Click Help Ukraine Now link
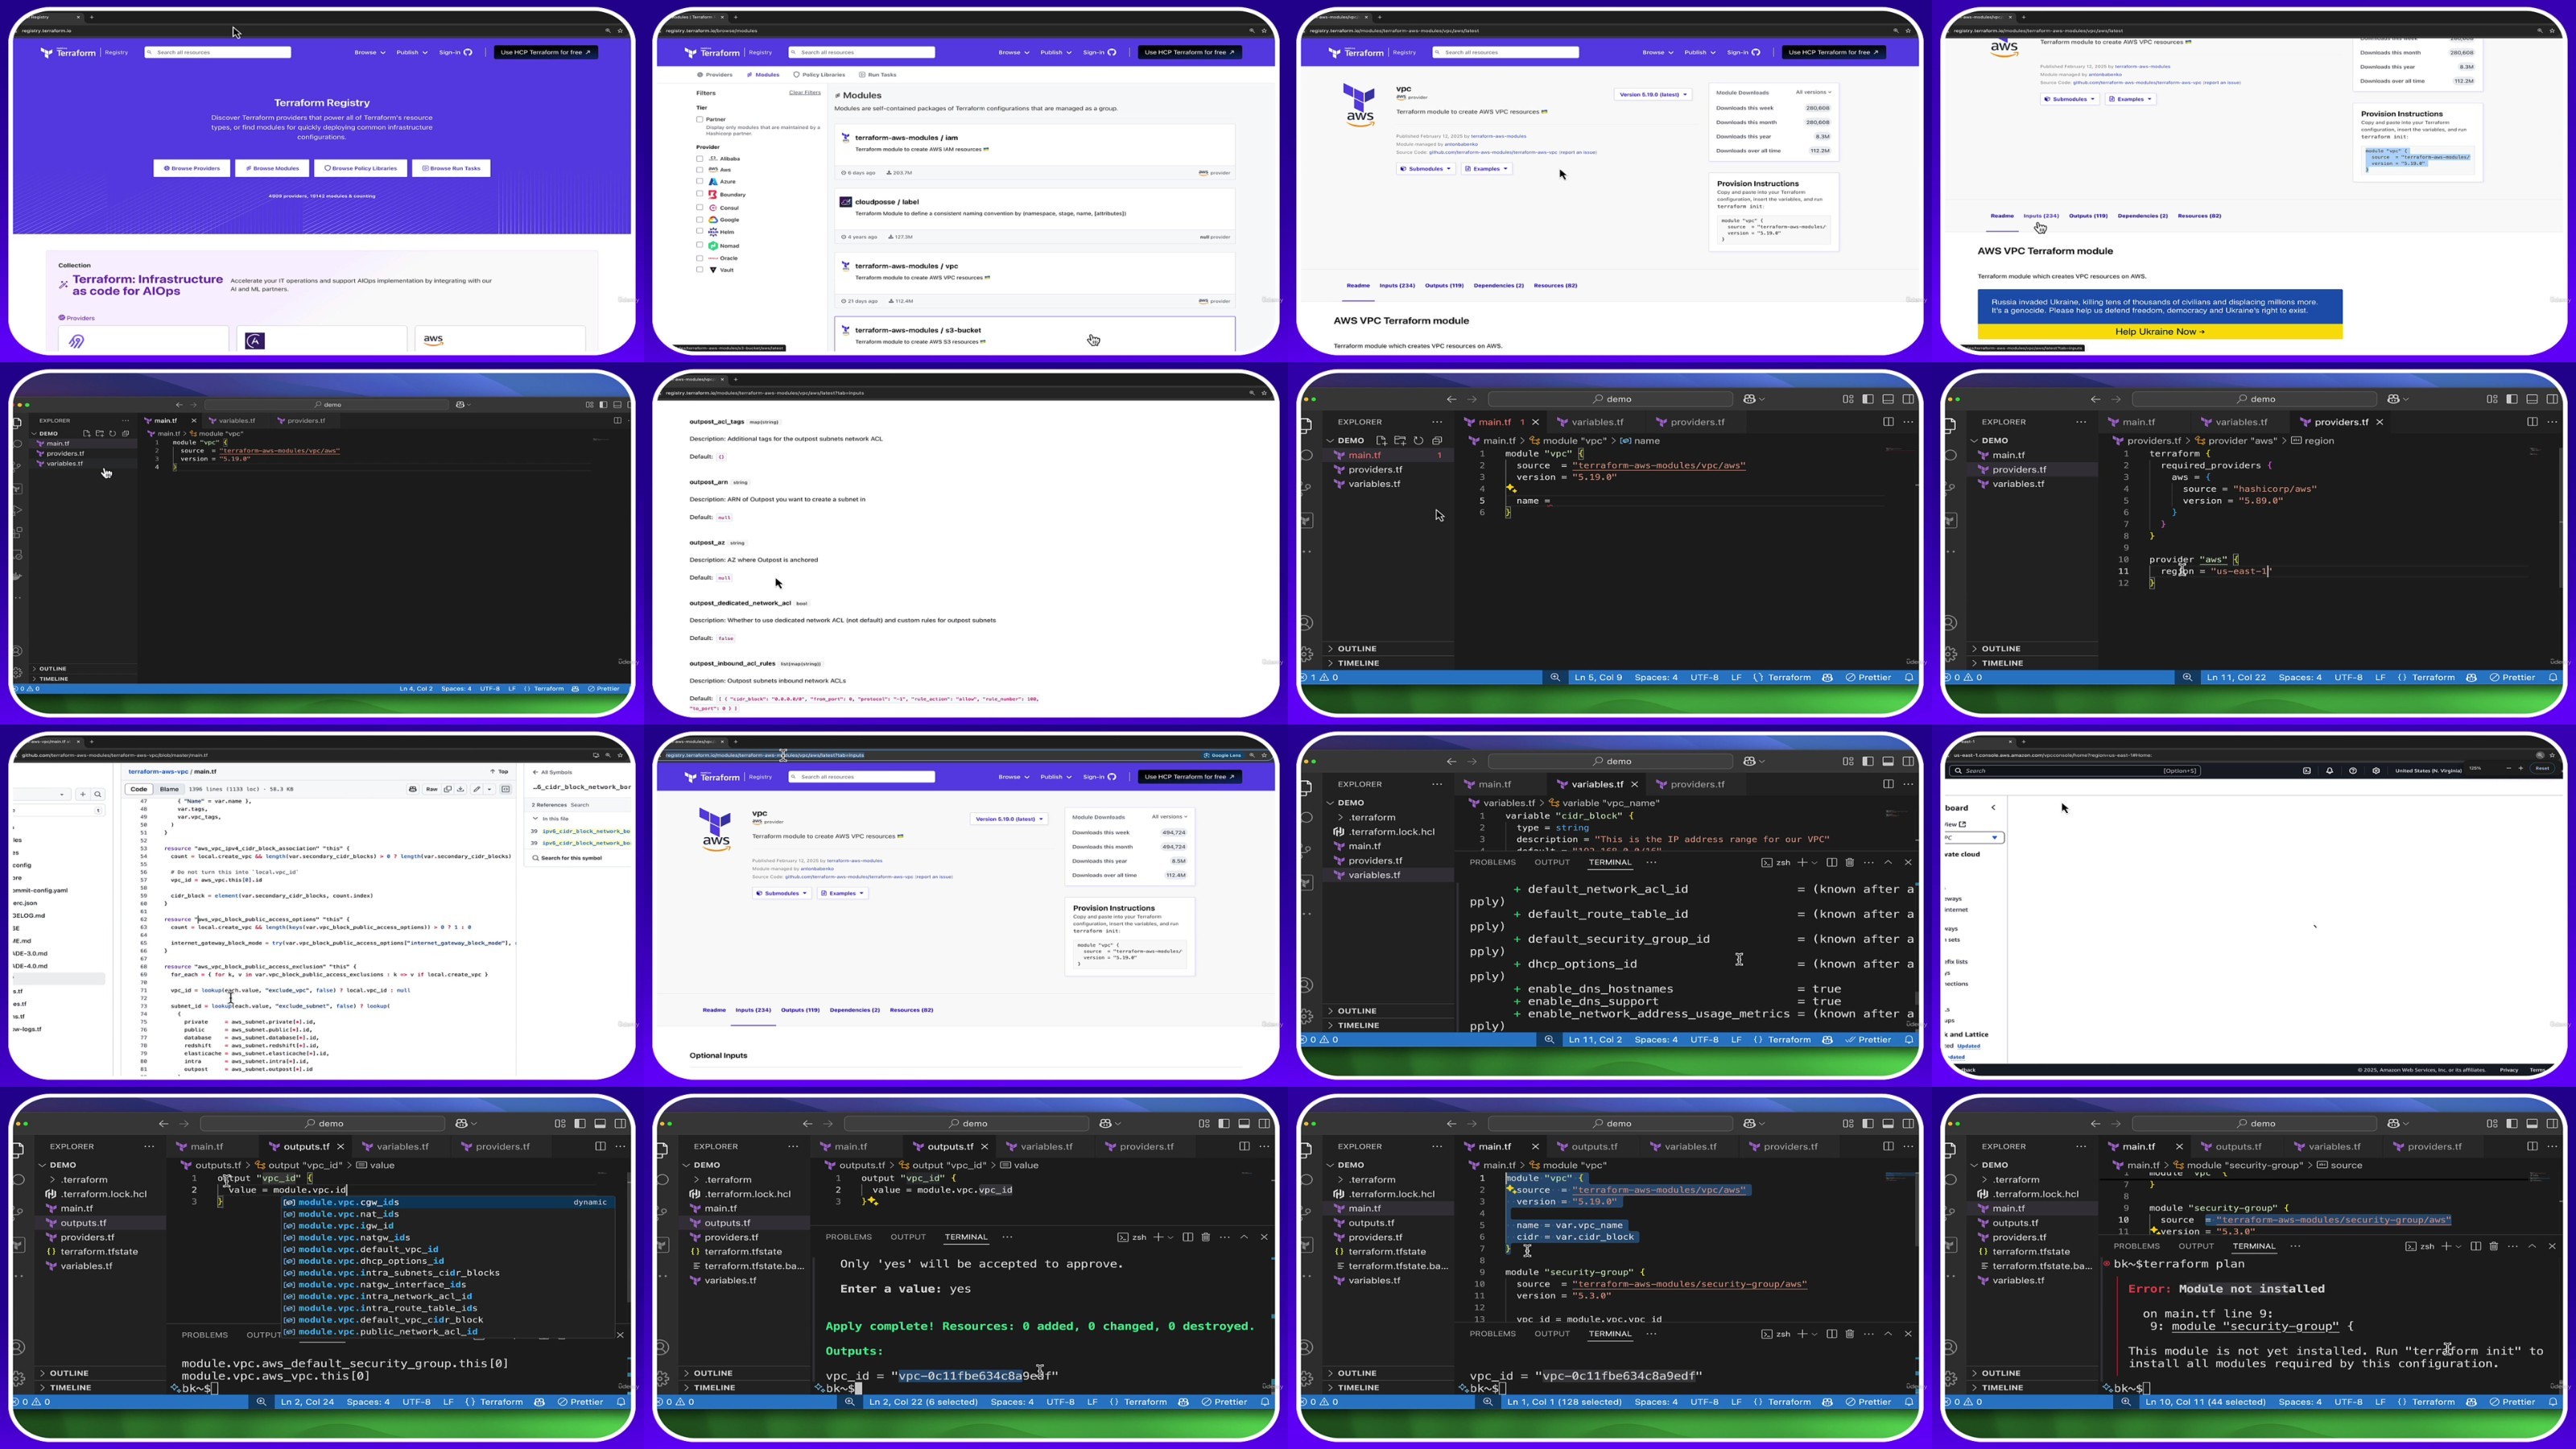 pyautogui.click(x=2159, y=332)
